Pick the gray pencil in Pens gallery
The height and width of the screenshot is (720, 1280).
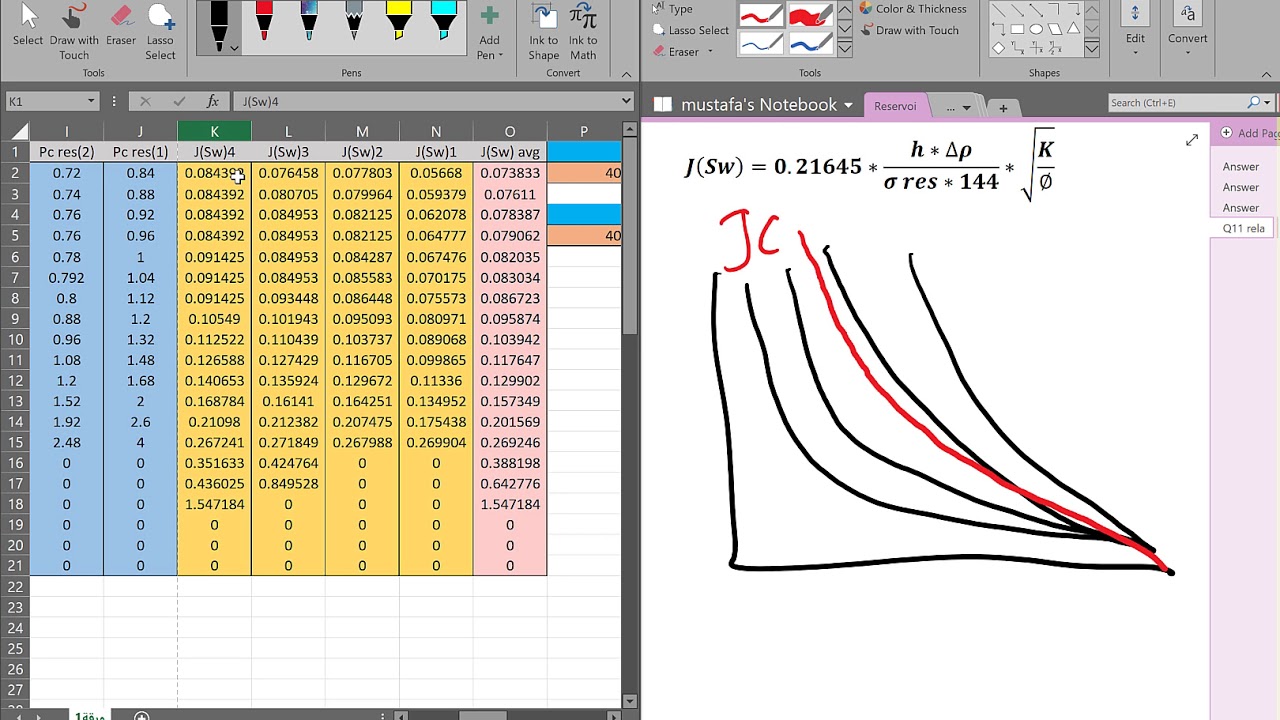(x=354, y=22)
